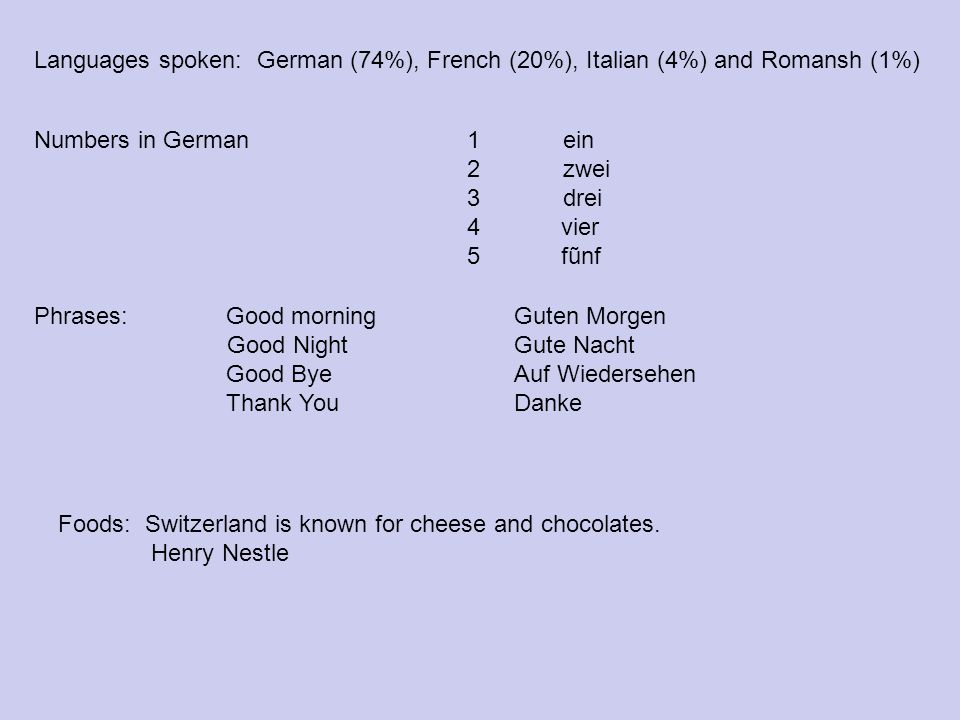Click the 'Languages spoken:' heading text
The height and width of the screenshot is (720, 960).
pos(138,61)
